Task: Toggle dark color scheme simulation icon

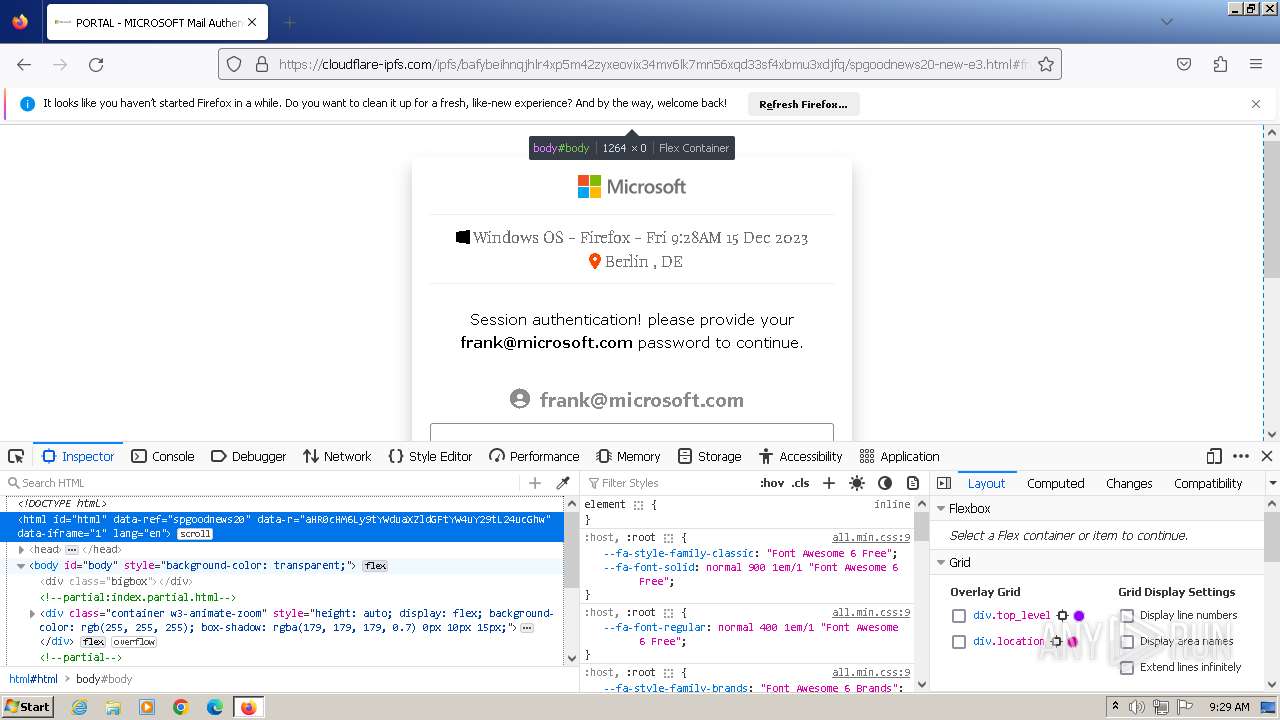Action: [x=885, y=483]
